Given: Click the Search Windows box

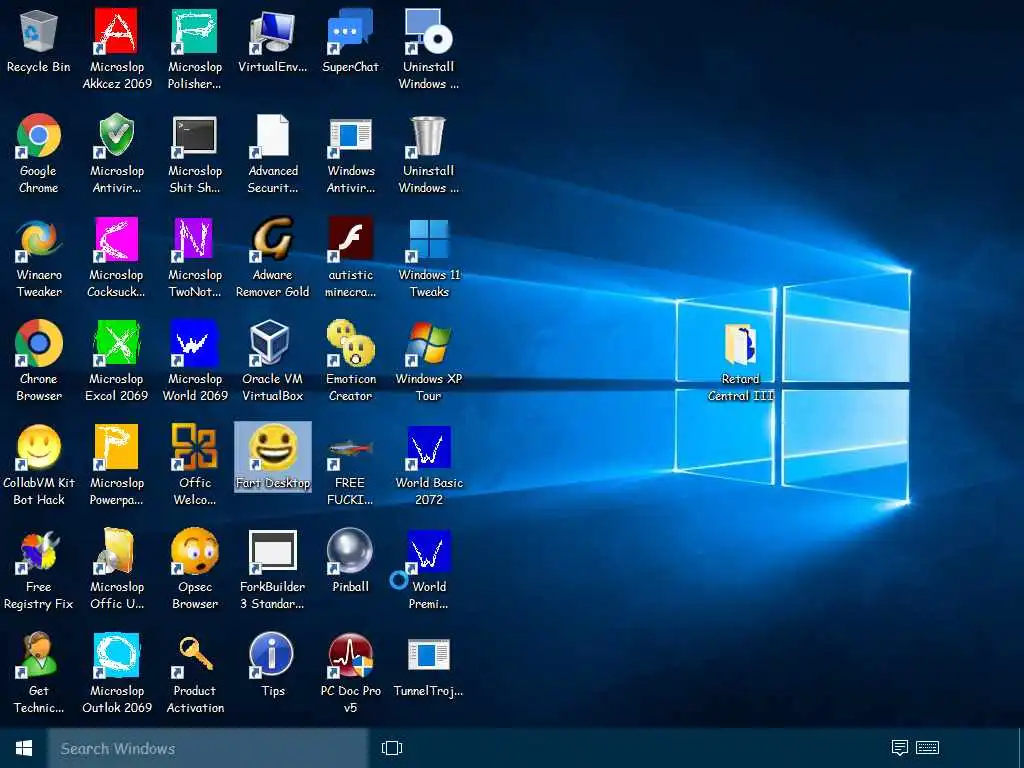Looking at the screenshot, I should pyautogui.click(x=208, y=748).
